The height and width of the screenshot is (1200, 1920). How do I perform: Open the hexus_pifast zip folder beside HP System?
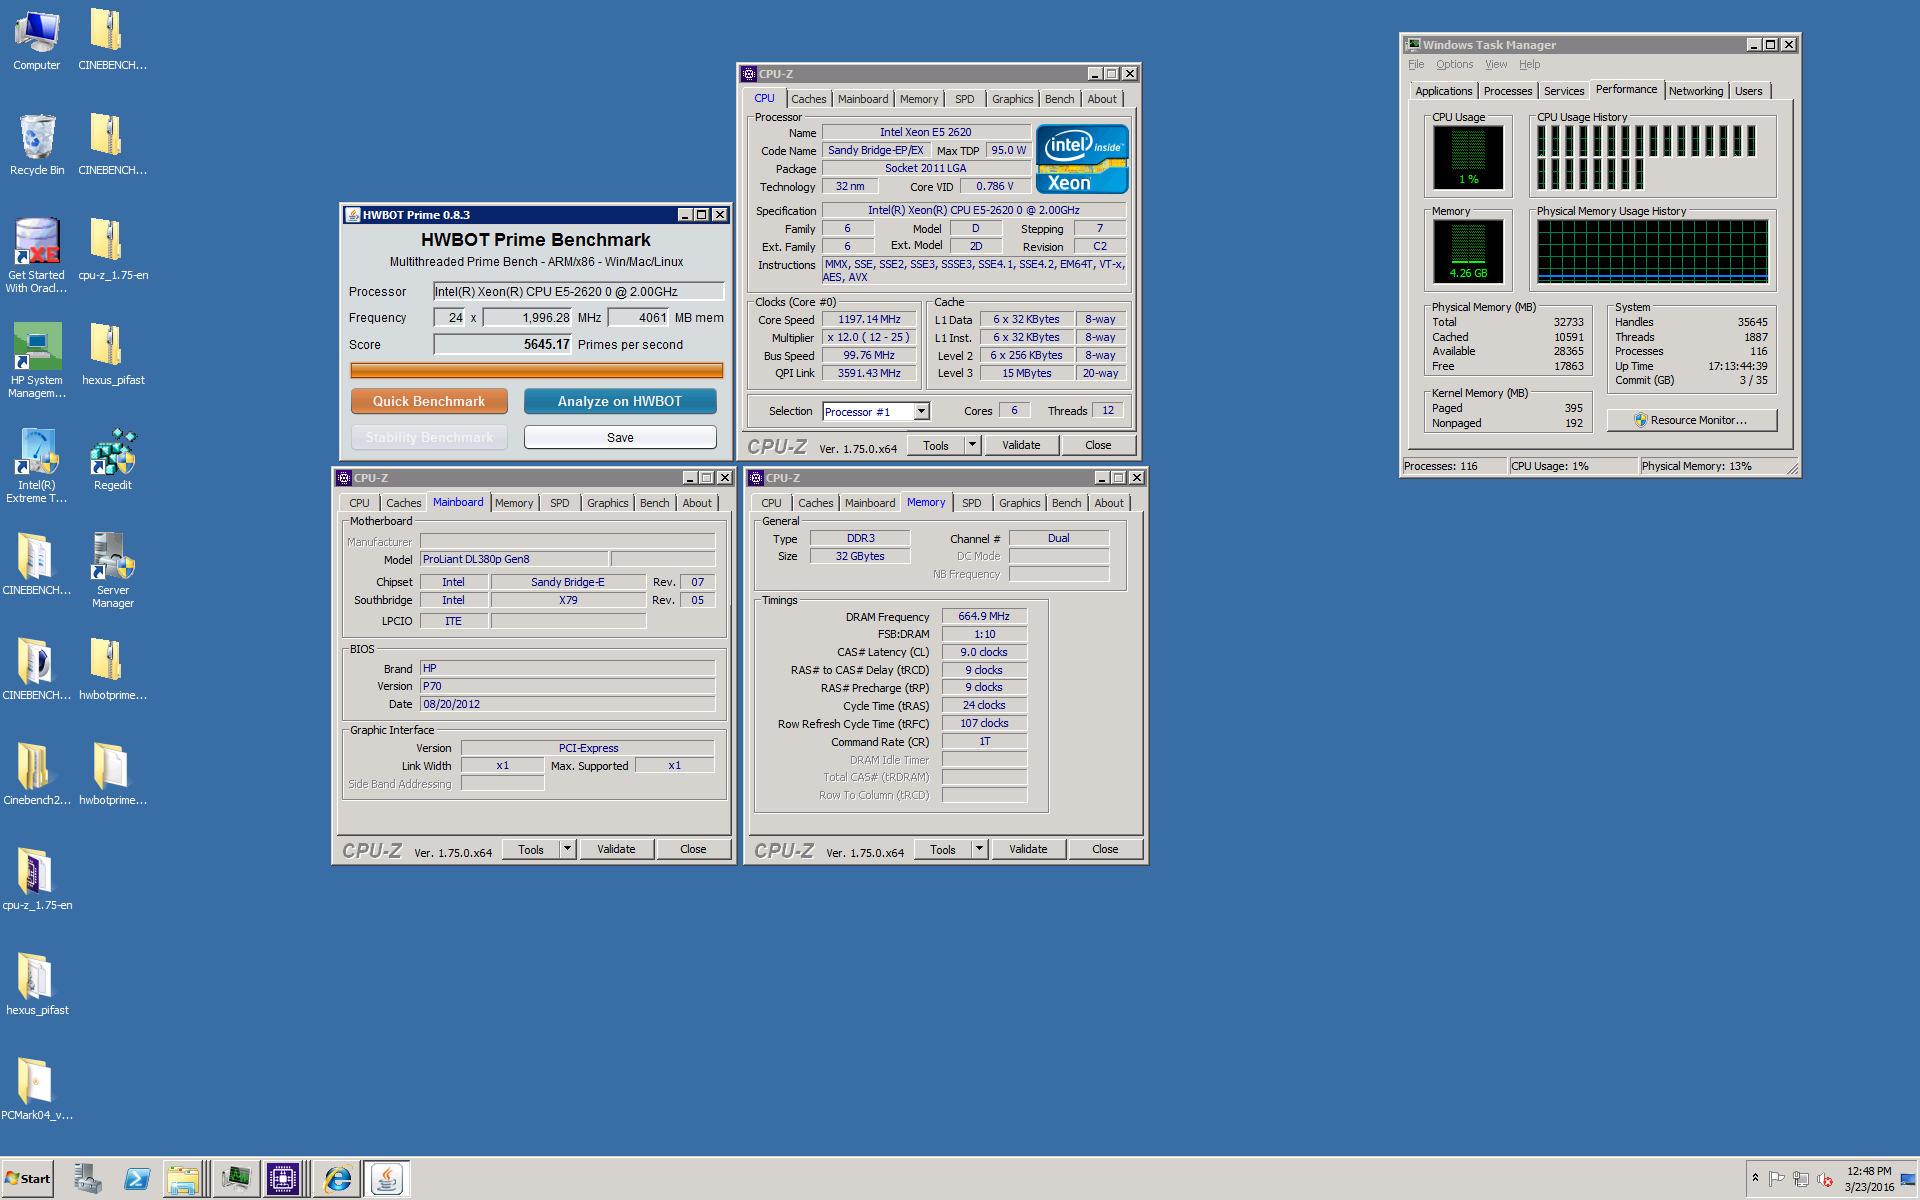pos(113,352)
